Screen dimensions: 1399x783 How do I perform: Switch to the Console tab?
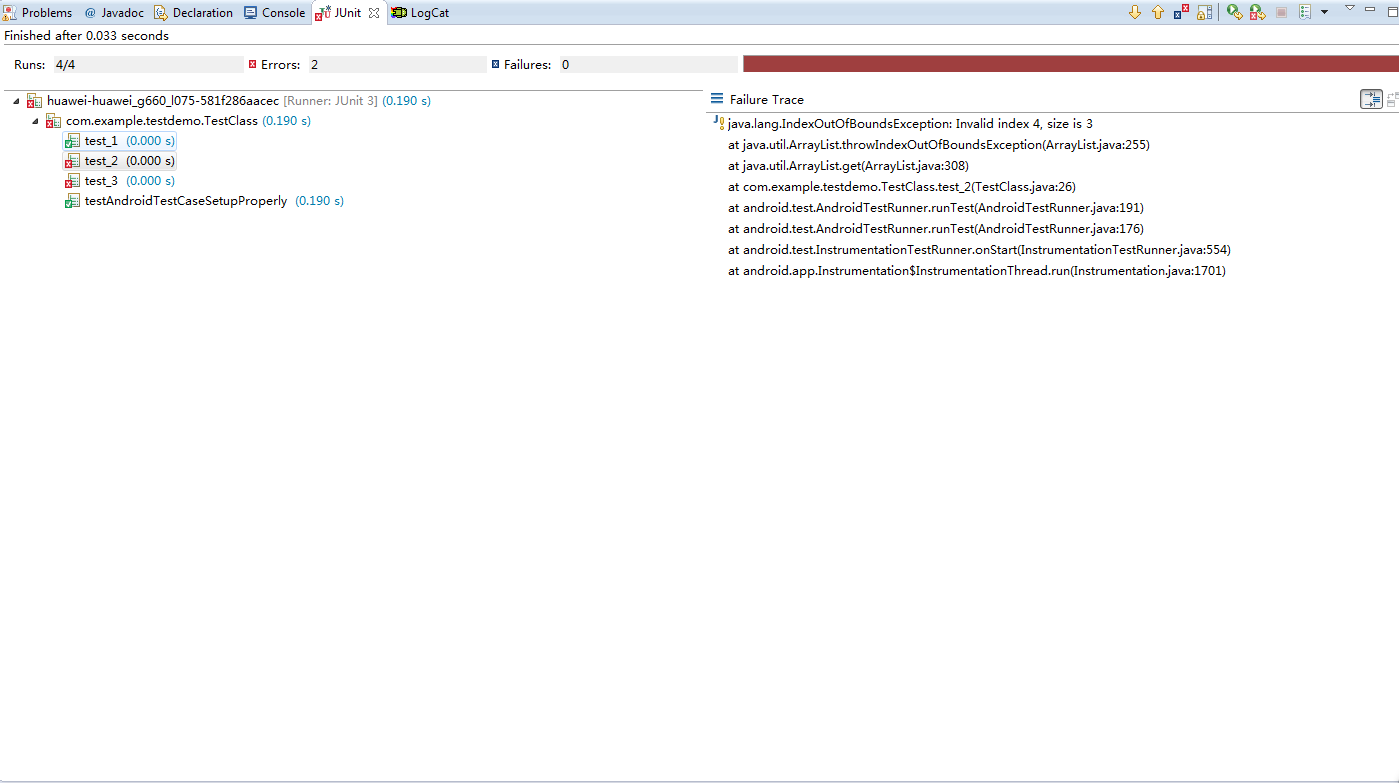tap(275, 13)
